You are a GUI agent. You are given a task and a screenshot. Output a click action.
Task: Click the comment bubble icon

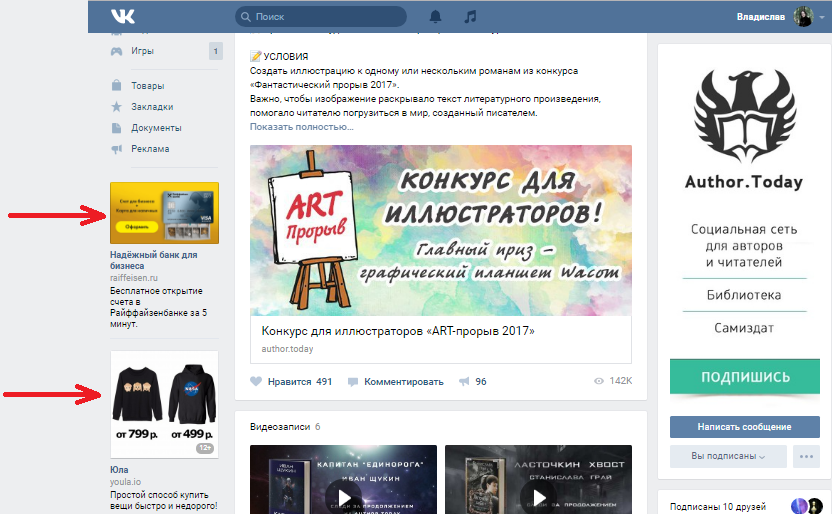click(x=352, y=382)
